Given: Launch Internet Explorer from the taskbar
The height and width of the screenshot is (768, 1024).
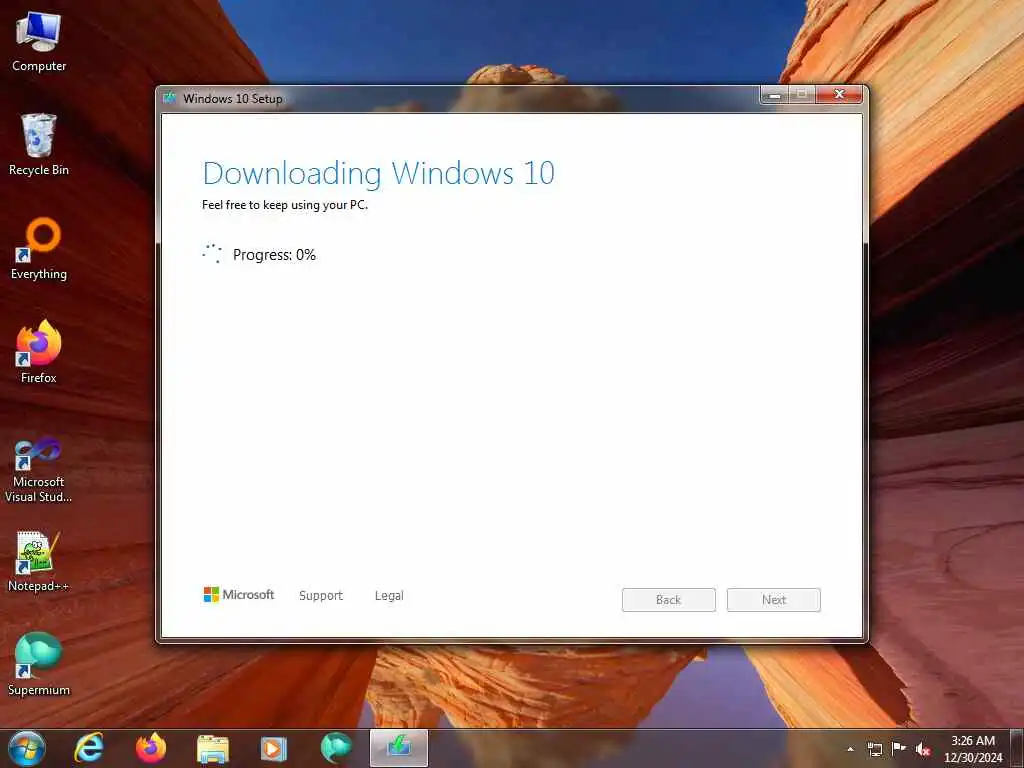Looking at the screenshot, I should click(x=89, y=748).
